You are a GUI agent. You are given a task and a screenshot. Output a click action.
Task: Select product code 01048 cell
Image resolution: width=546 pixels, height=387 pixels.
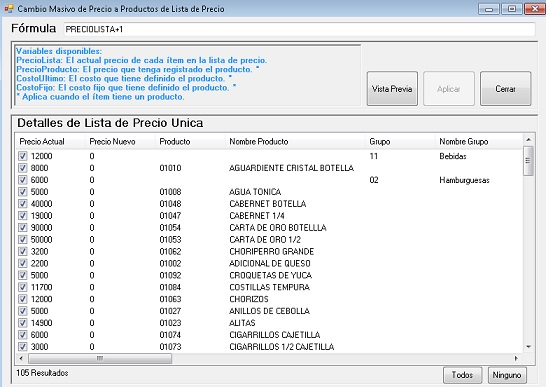point(170,204)
